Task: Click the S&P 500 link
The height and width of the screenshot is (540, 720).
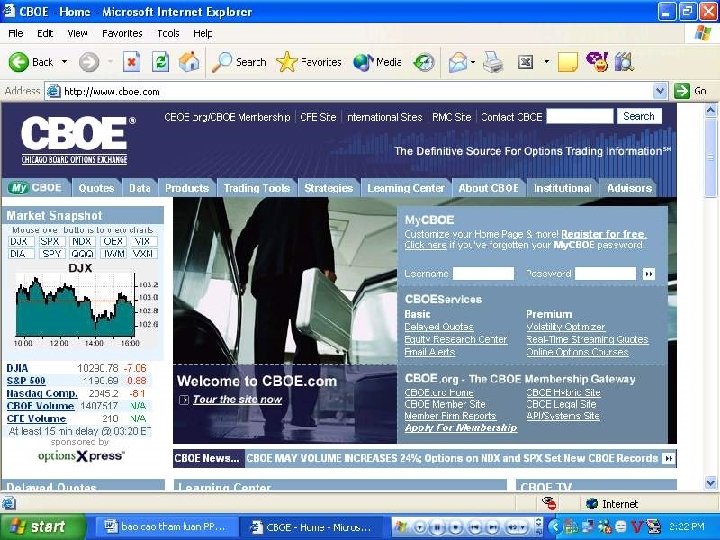Action: (x=26, y=381)
